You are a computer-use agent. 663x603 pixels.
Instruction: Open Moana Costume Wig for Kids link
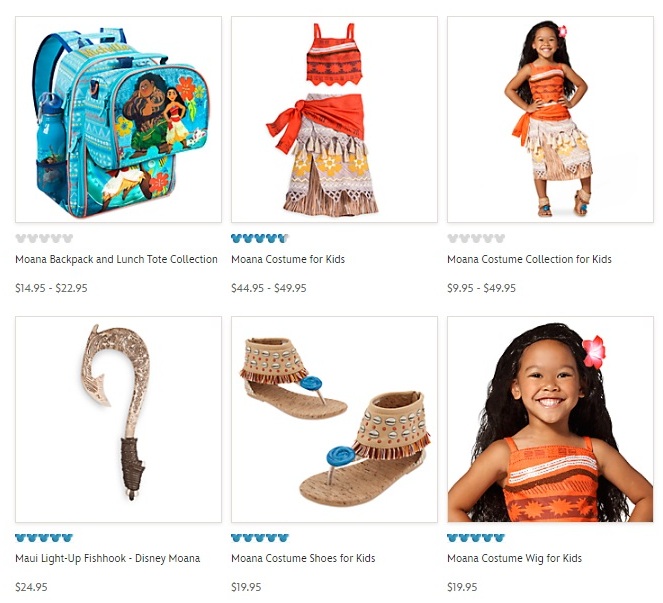[515, 559]
